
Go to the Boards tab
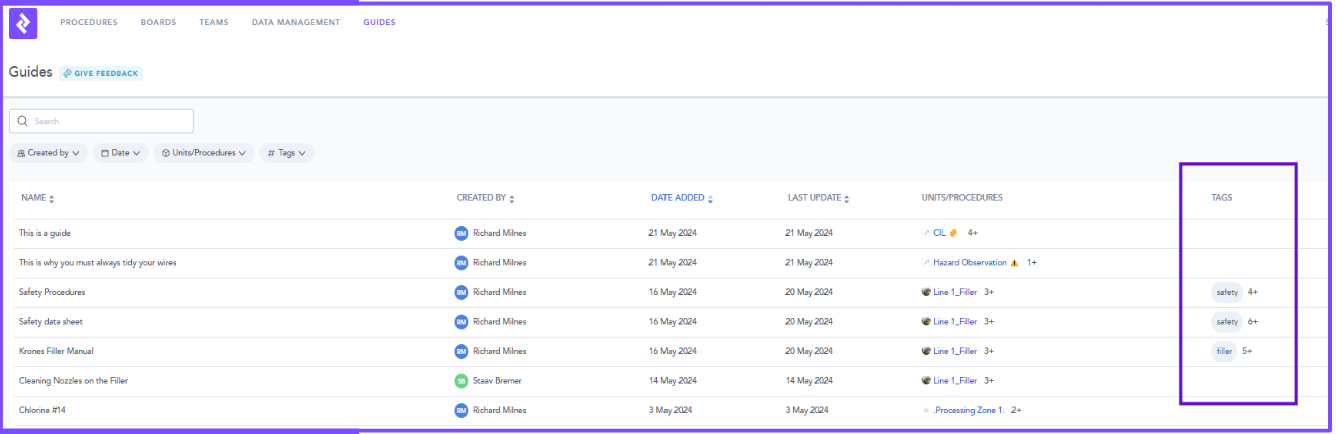[x=158, y=22]
